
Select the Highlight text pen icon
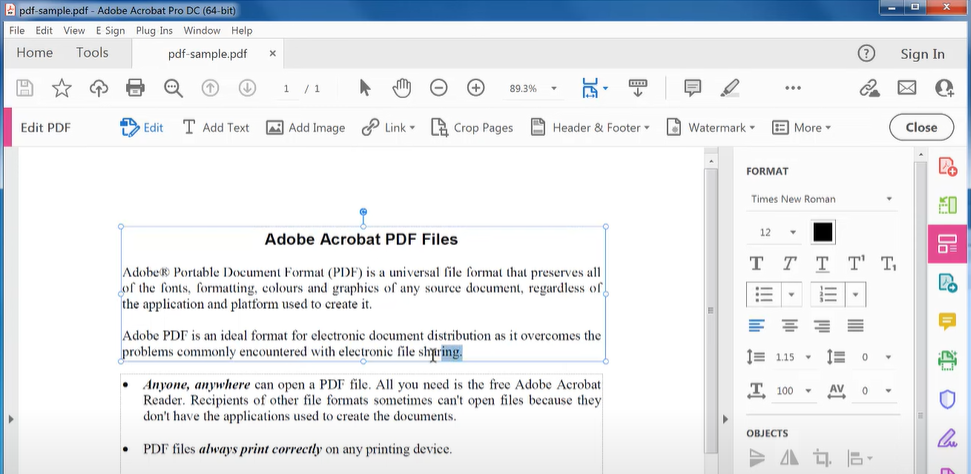[730, 88]
